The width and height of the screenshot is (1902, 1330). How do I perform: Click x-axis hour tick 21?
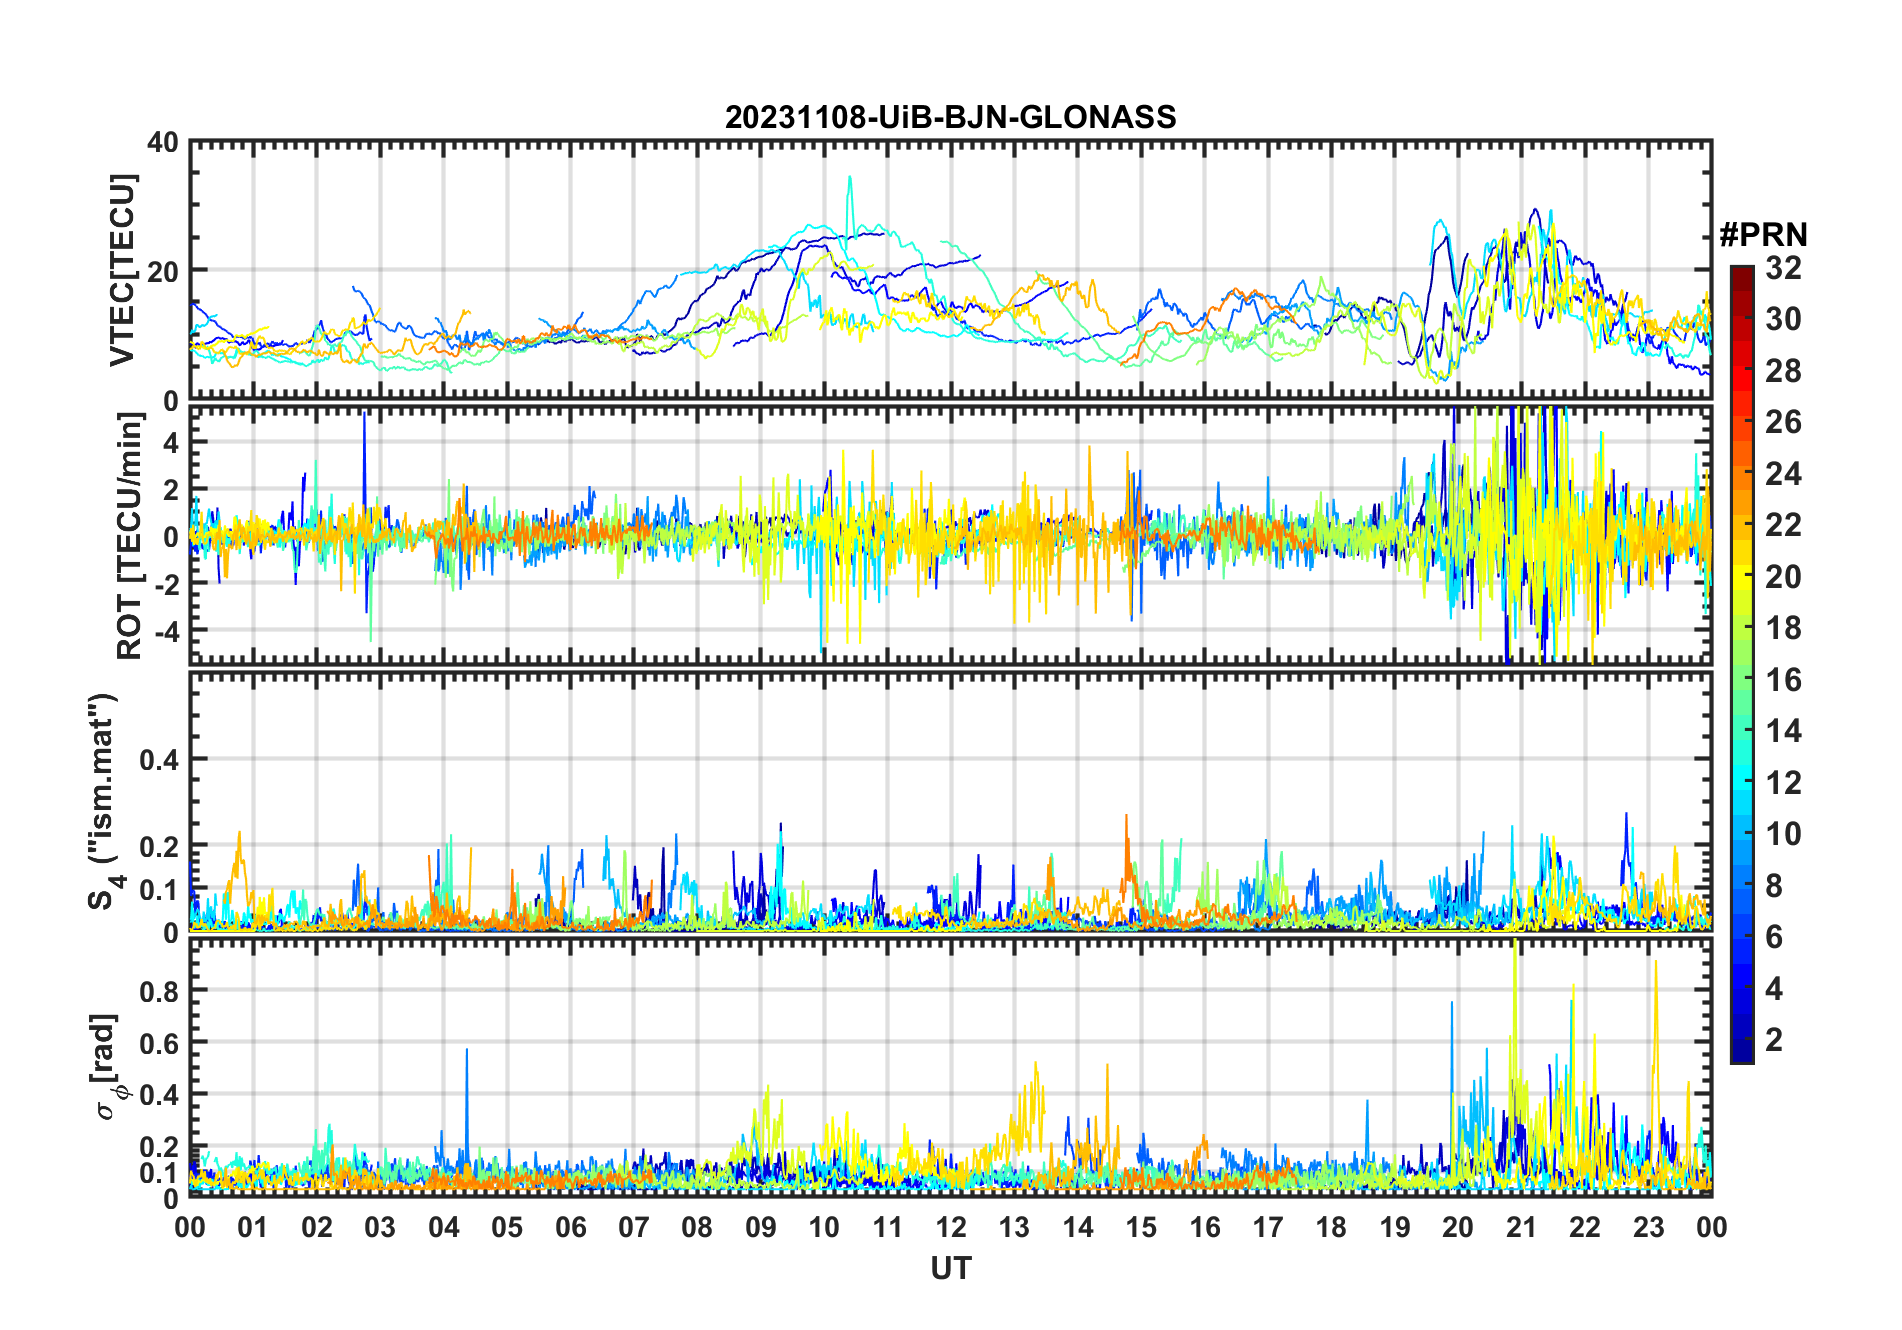coord(1522,1227)
